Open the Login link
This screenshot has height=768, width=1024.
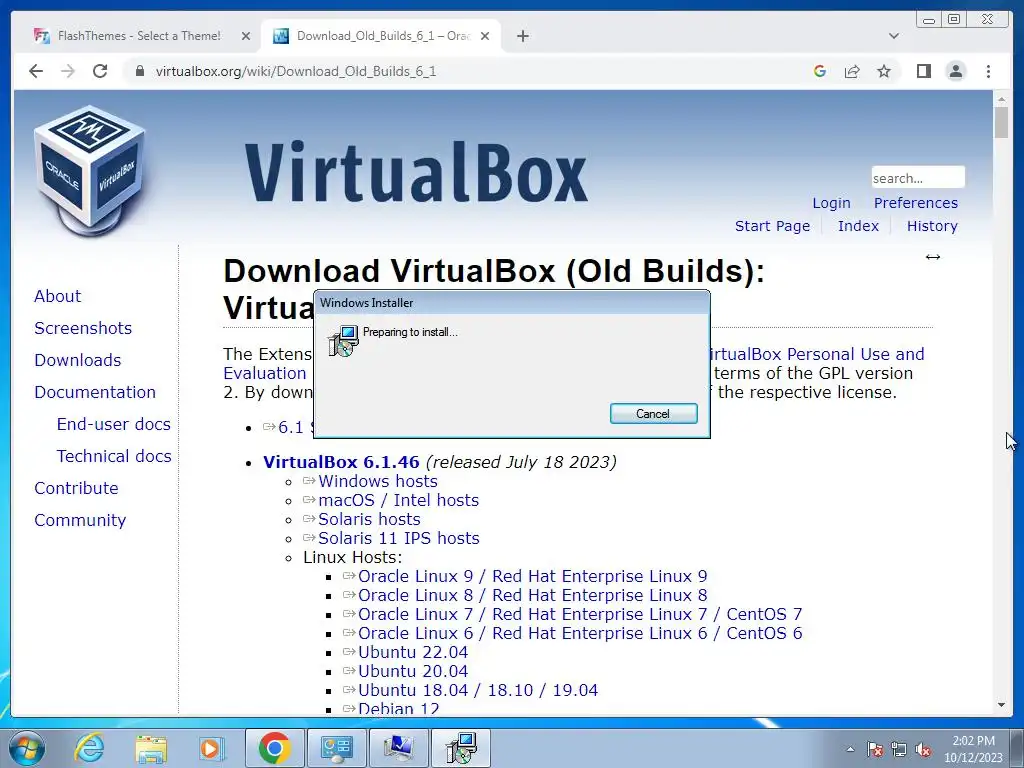[x=831, y=203]
